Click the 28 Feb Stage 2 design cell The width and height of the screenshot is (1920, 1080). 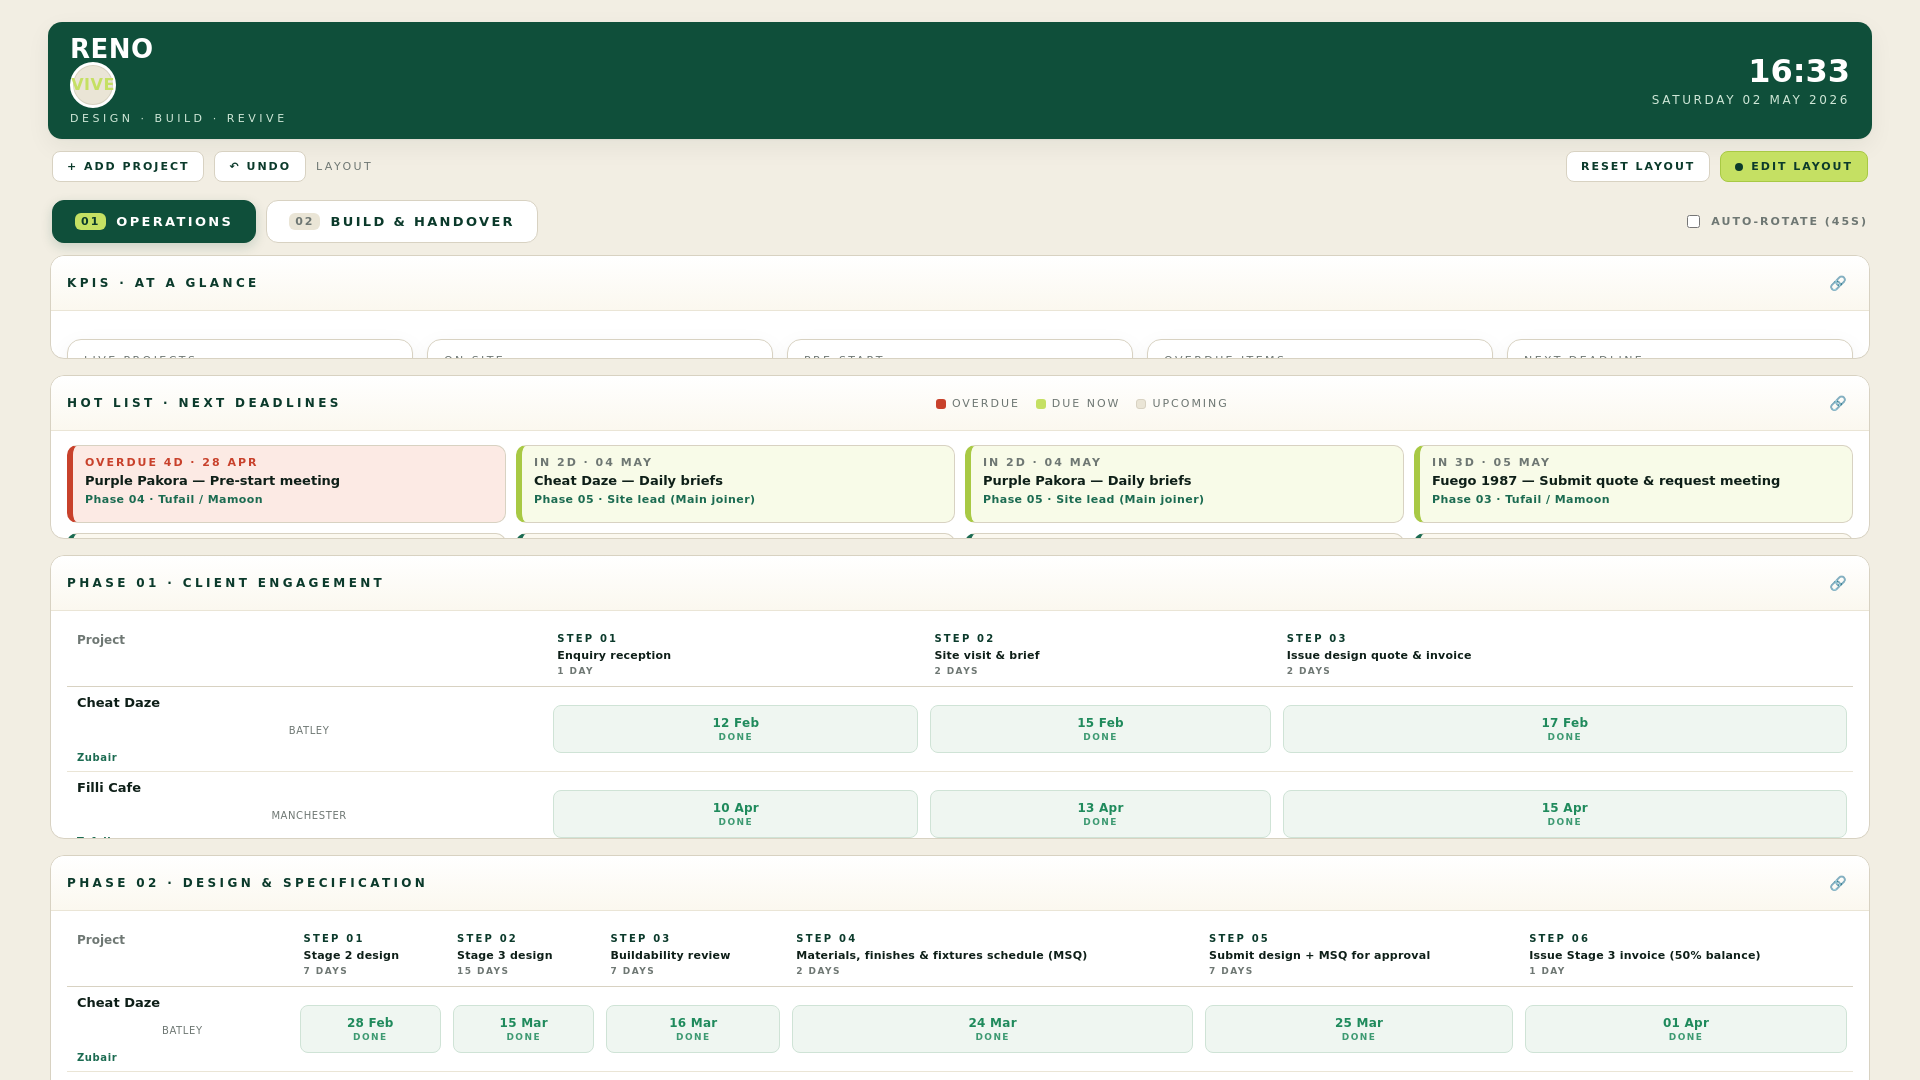(x=370, y=1029)
